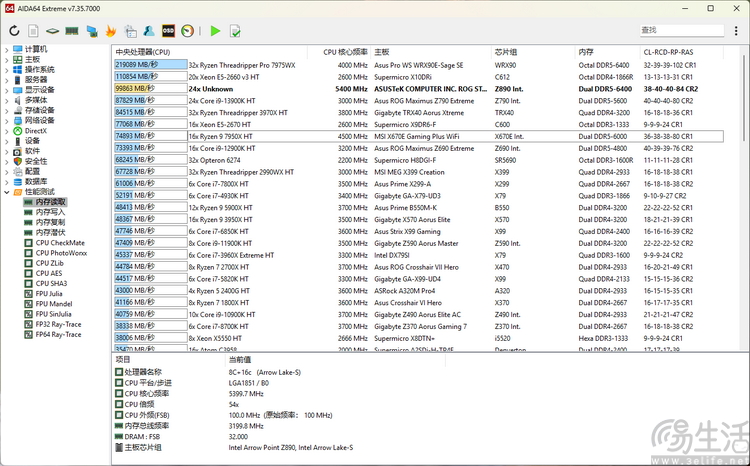The width and height of the screenshot is (750, 466).
Task: Open the network computers toolbar icon
Action: 92,31
